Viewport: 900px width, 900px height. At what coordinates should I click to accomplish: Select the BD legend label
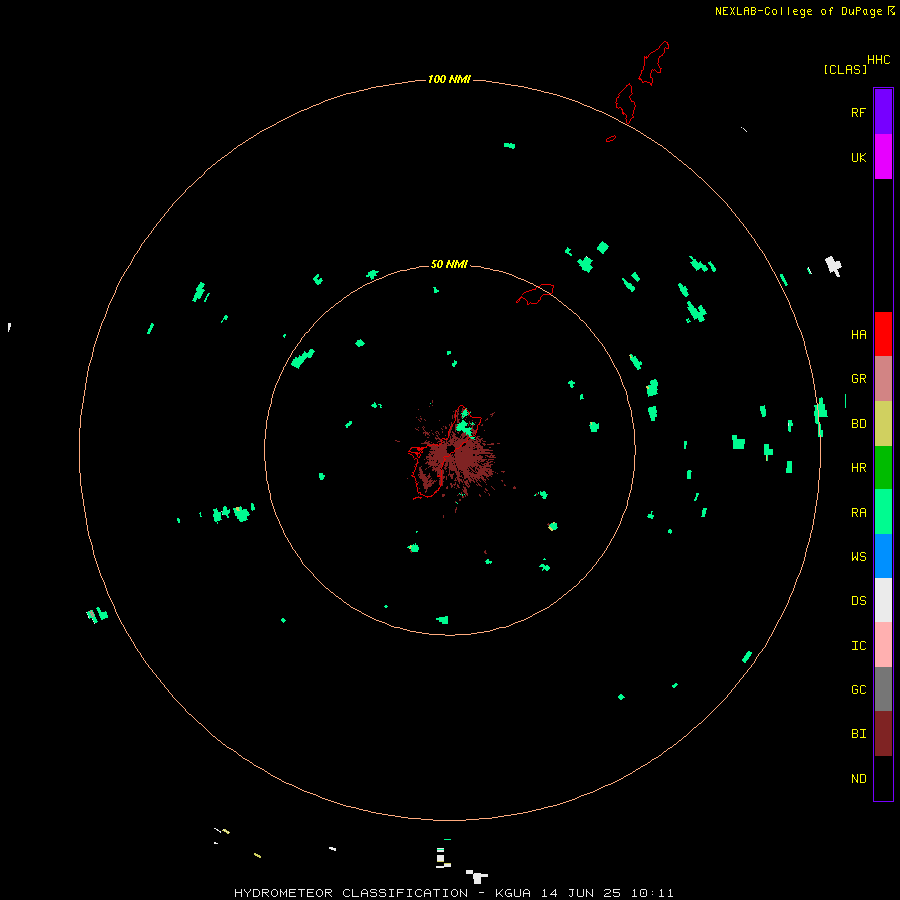click(x=858, y=423)
